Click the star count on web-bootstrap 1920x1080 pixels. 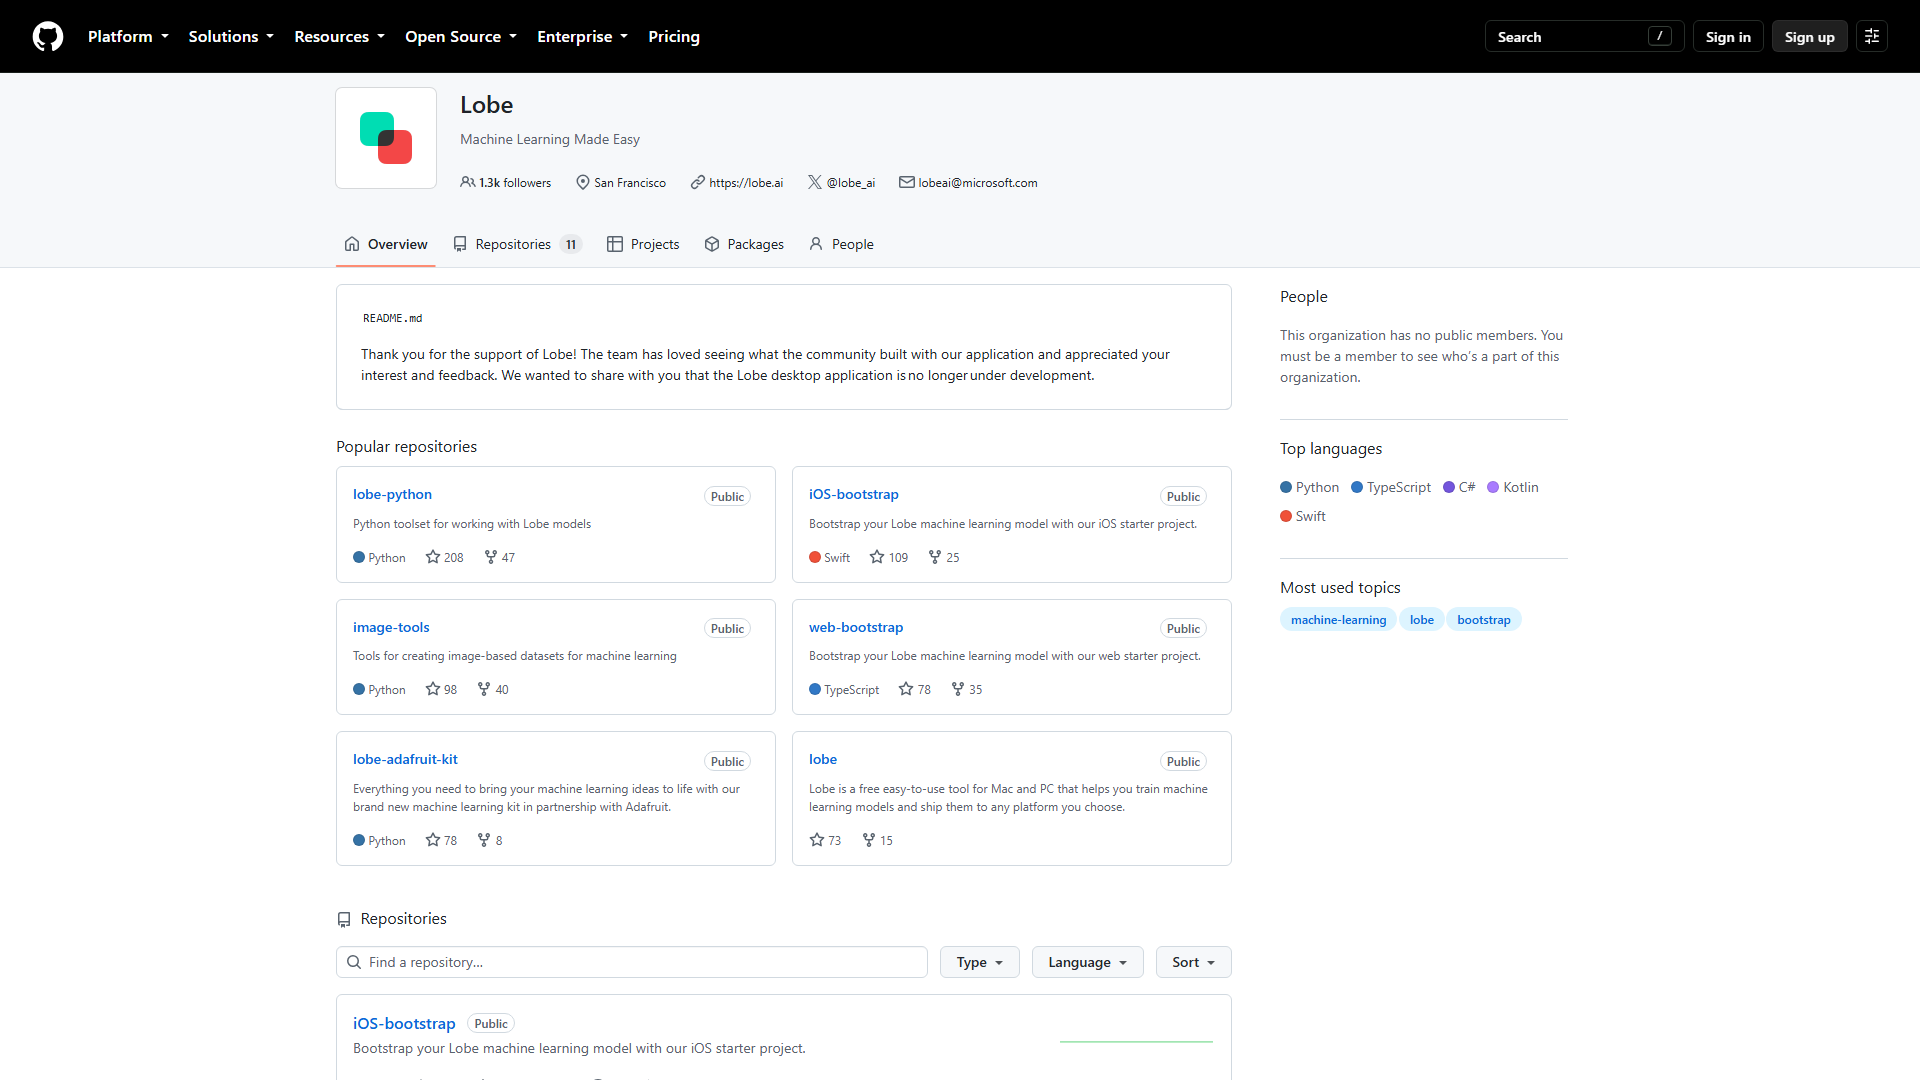(915, 689)
